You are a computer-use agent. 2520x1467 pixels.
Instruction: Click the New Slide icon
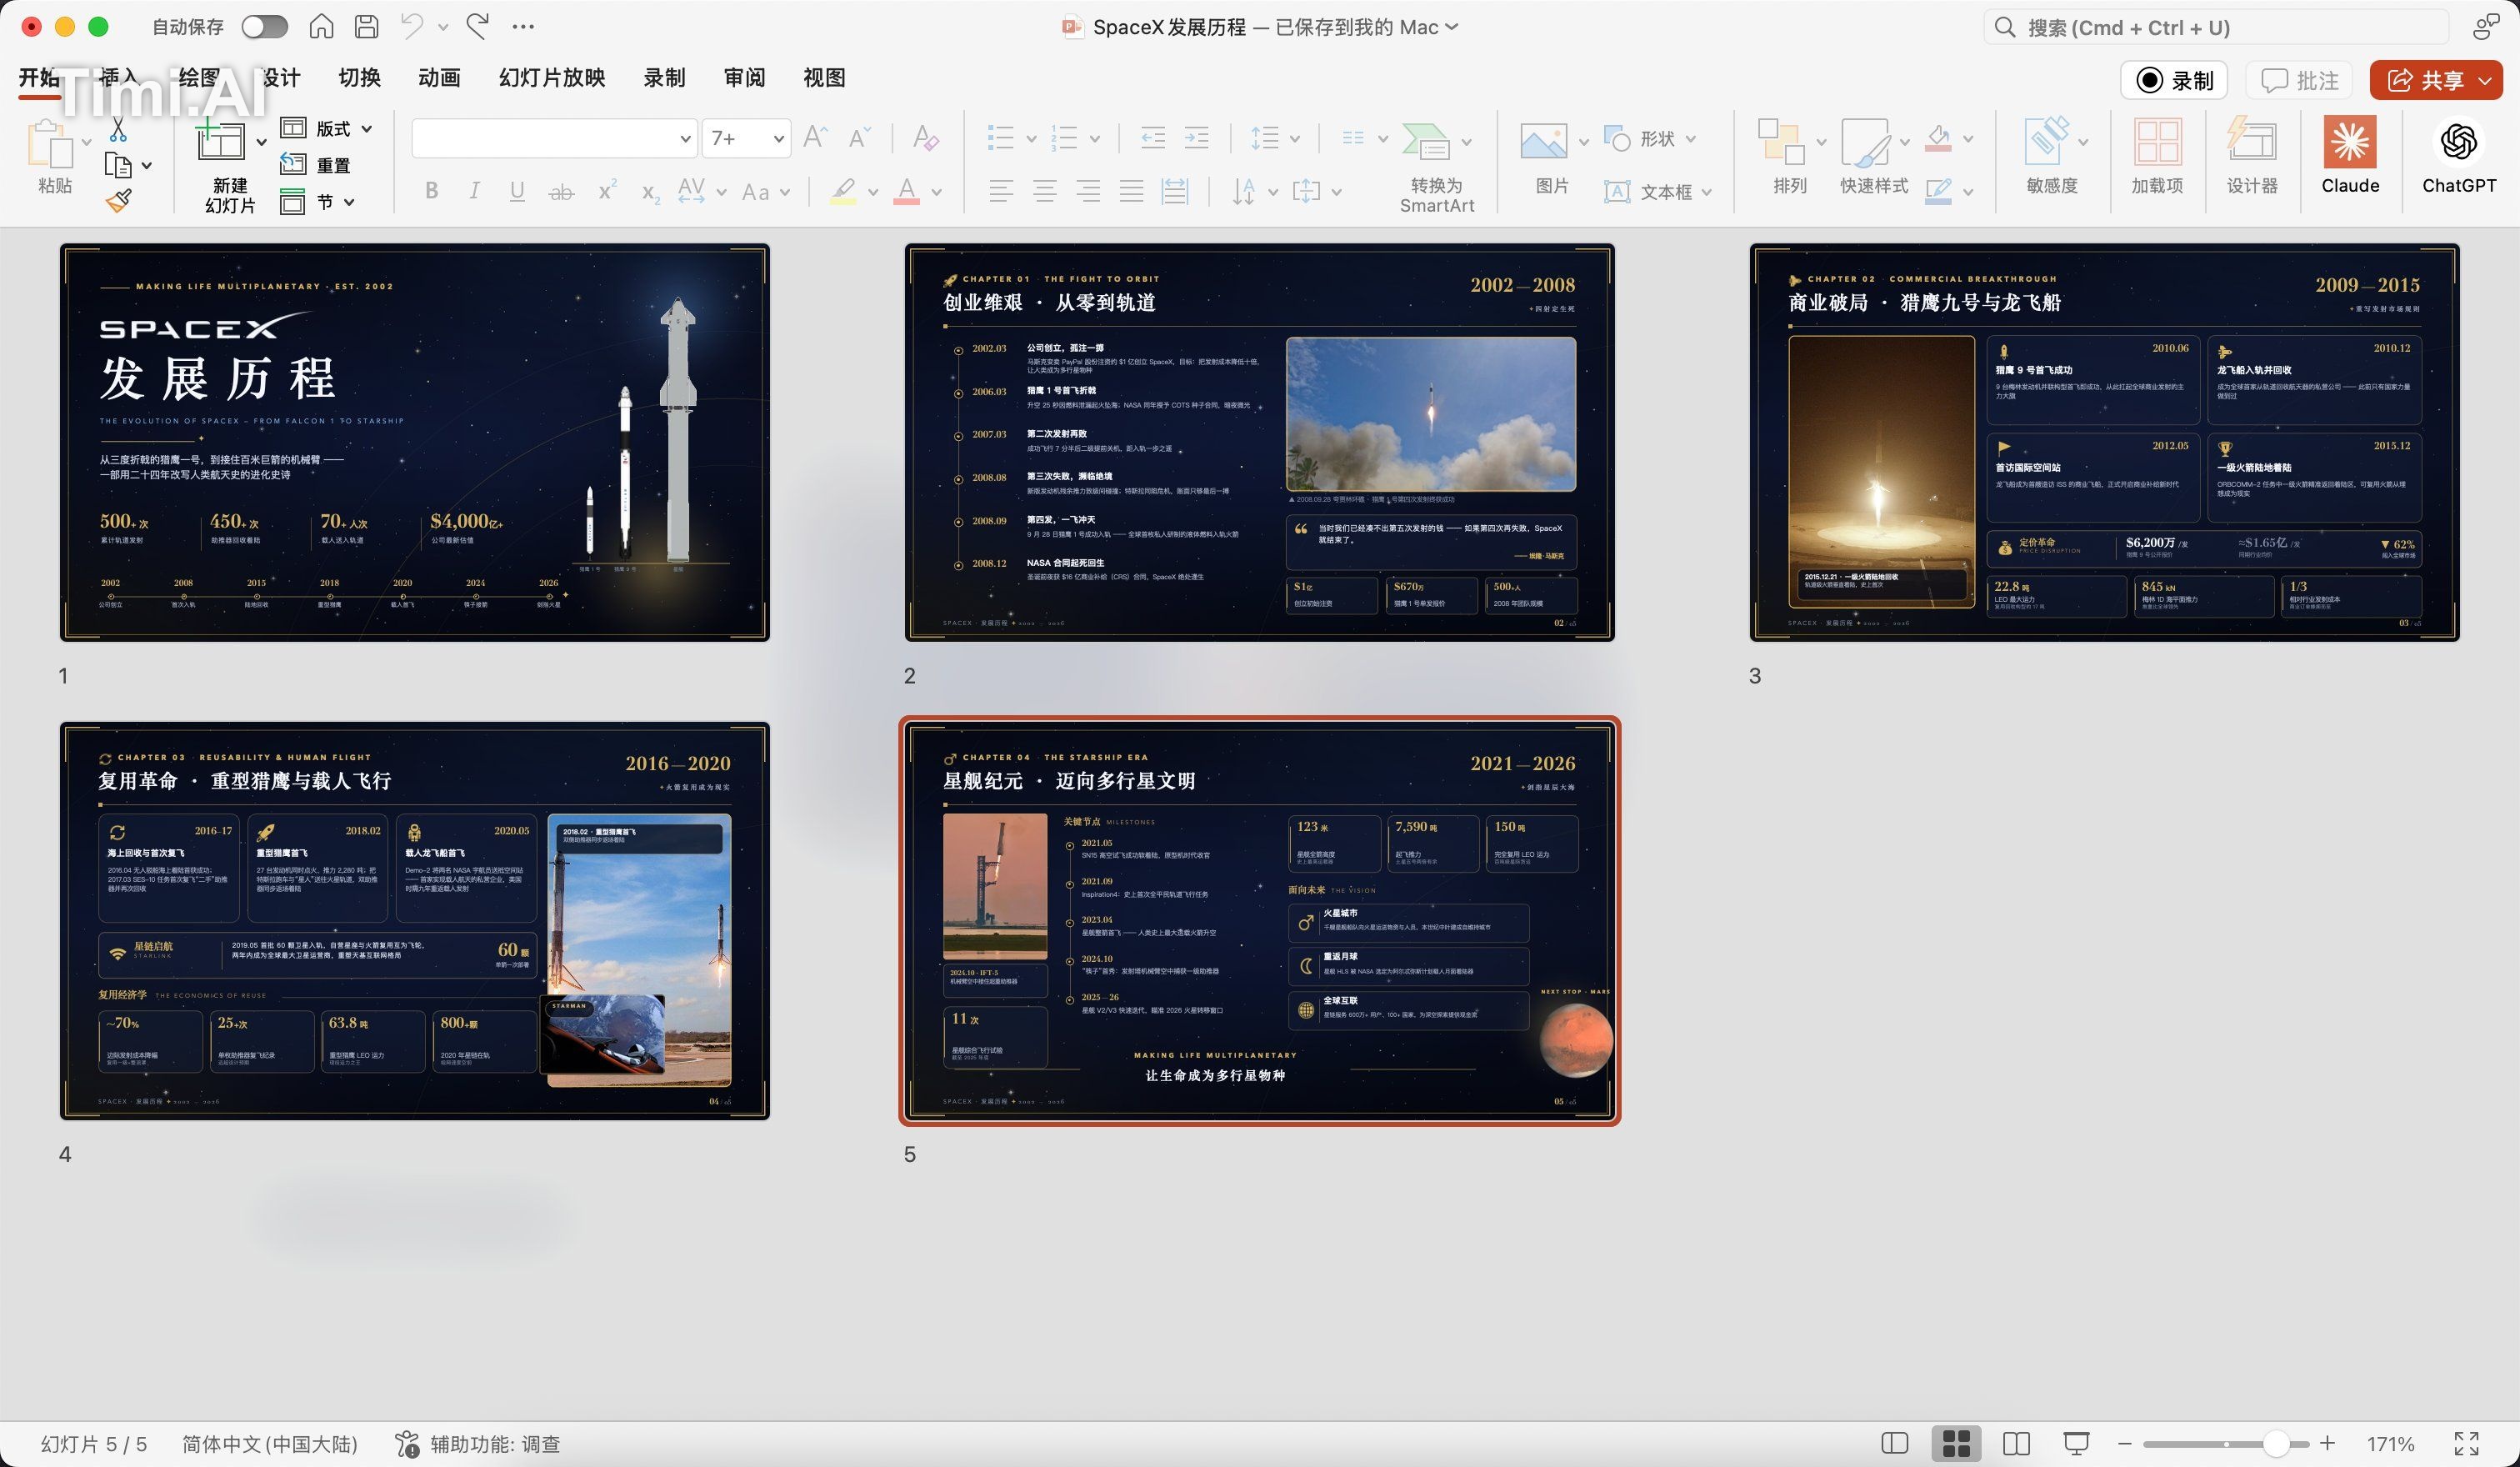click(220, 140)
